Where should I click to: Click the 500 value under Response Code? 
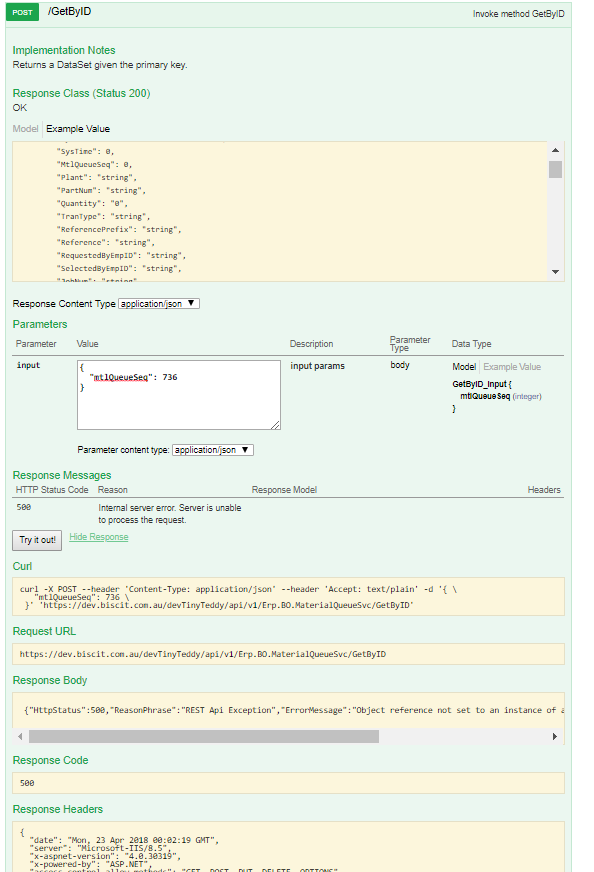point(27,783)
